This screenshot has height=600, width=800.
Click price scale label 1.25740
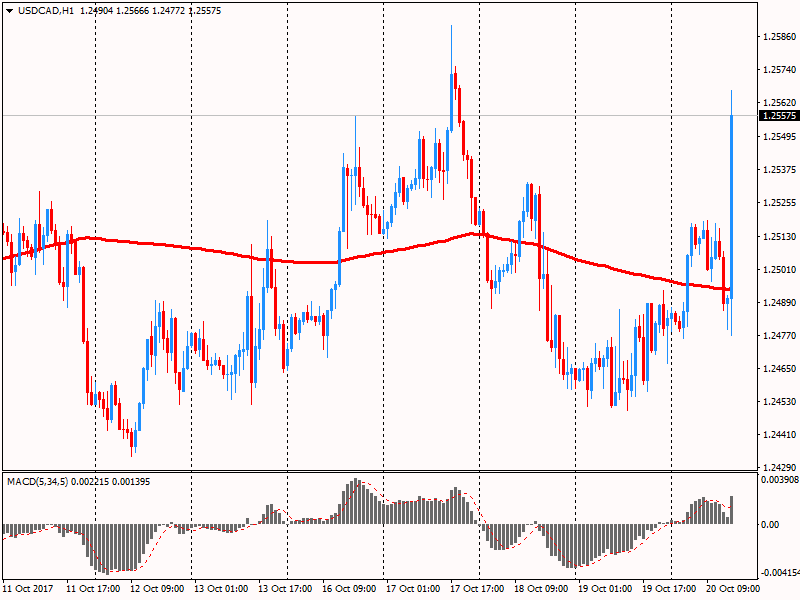tap(779, 70)
